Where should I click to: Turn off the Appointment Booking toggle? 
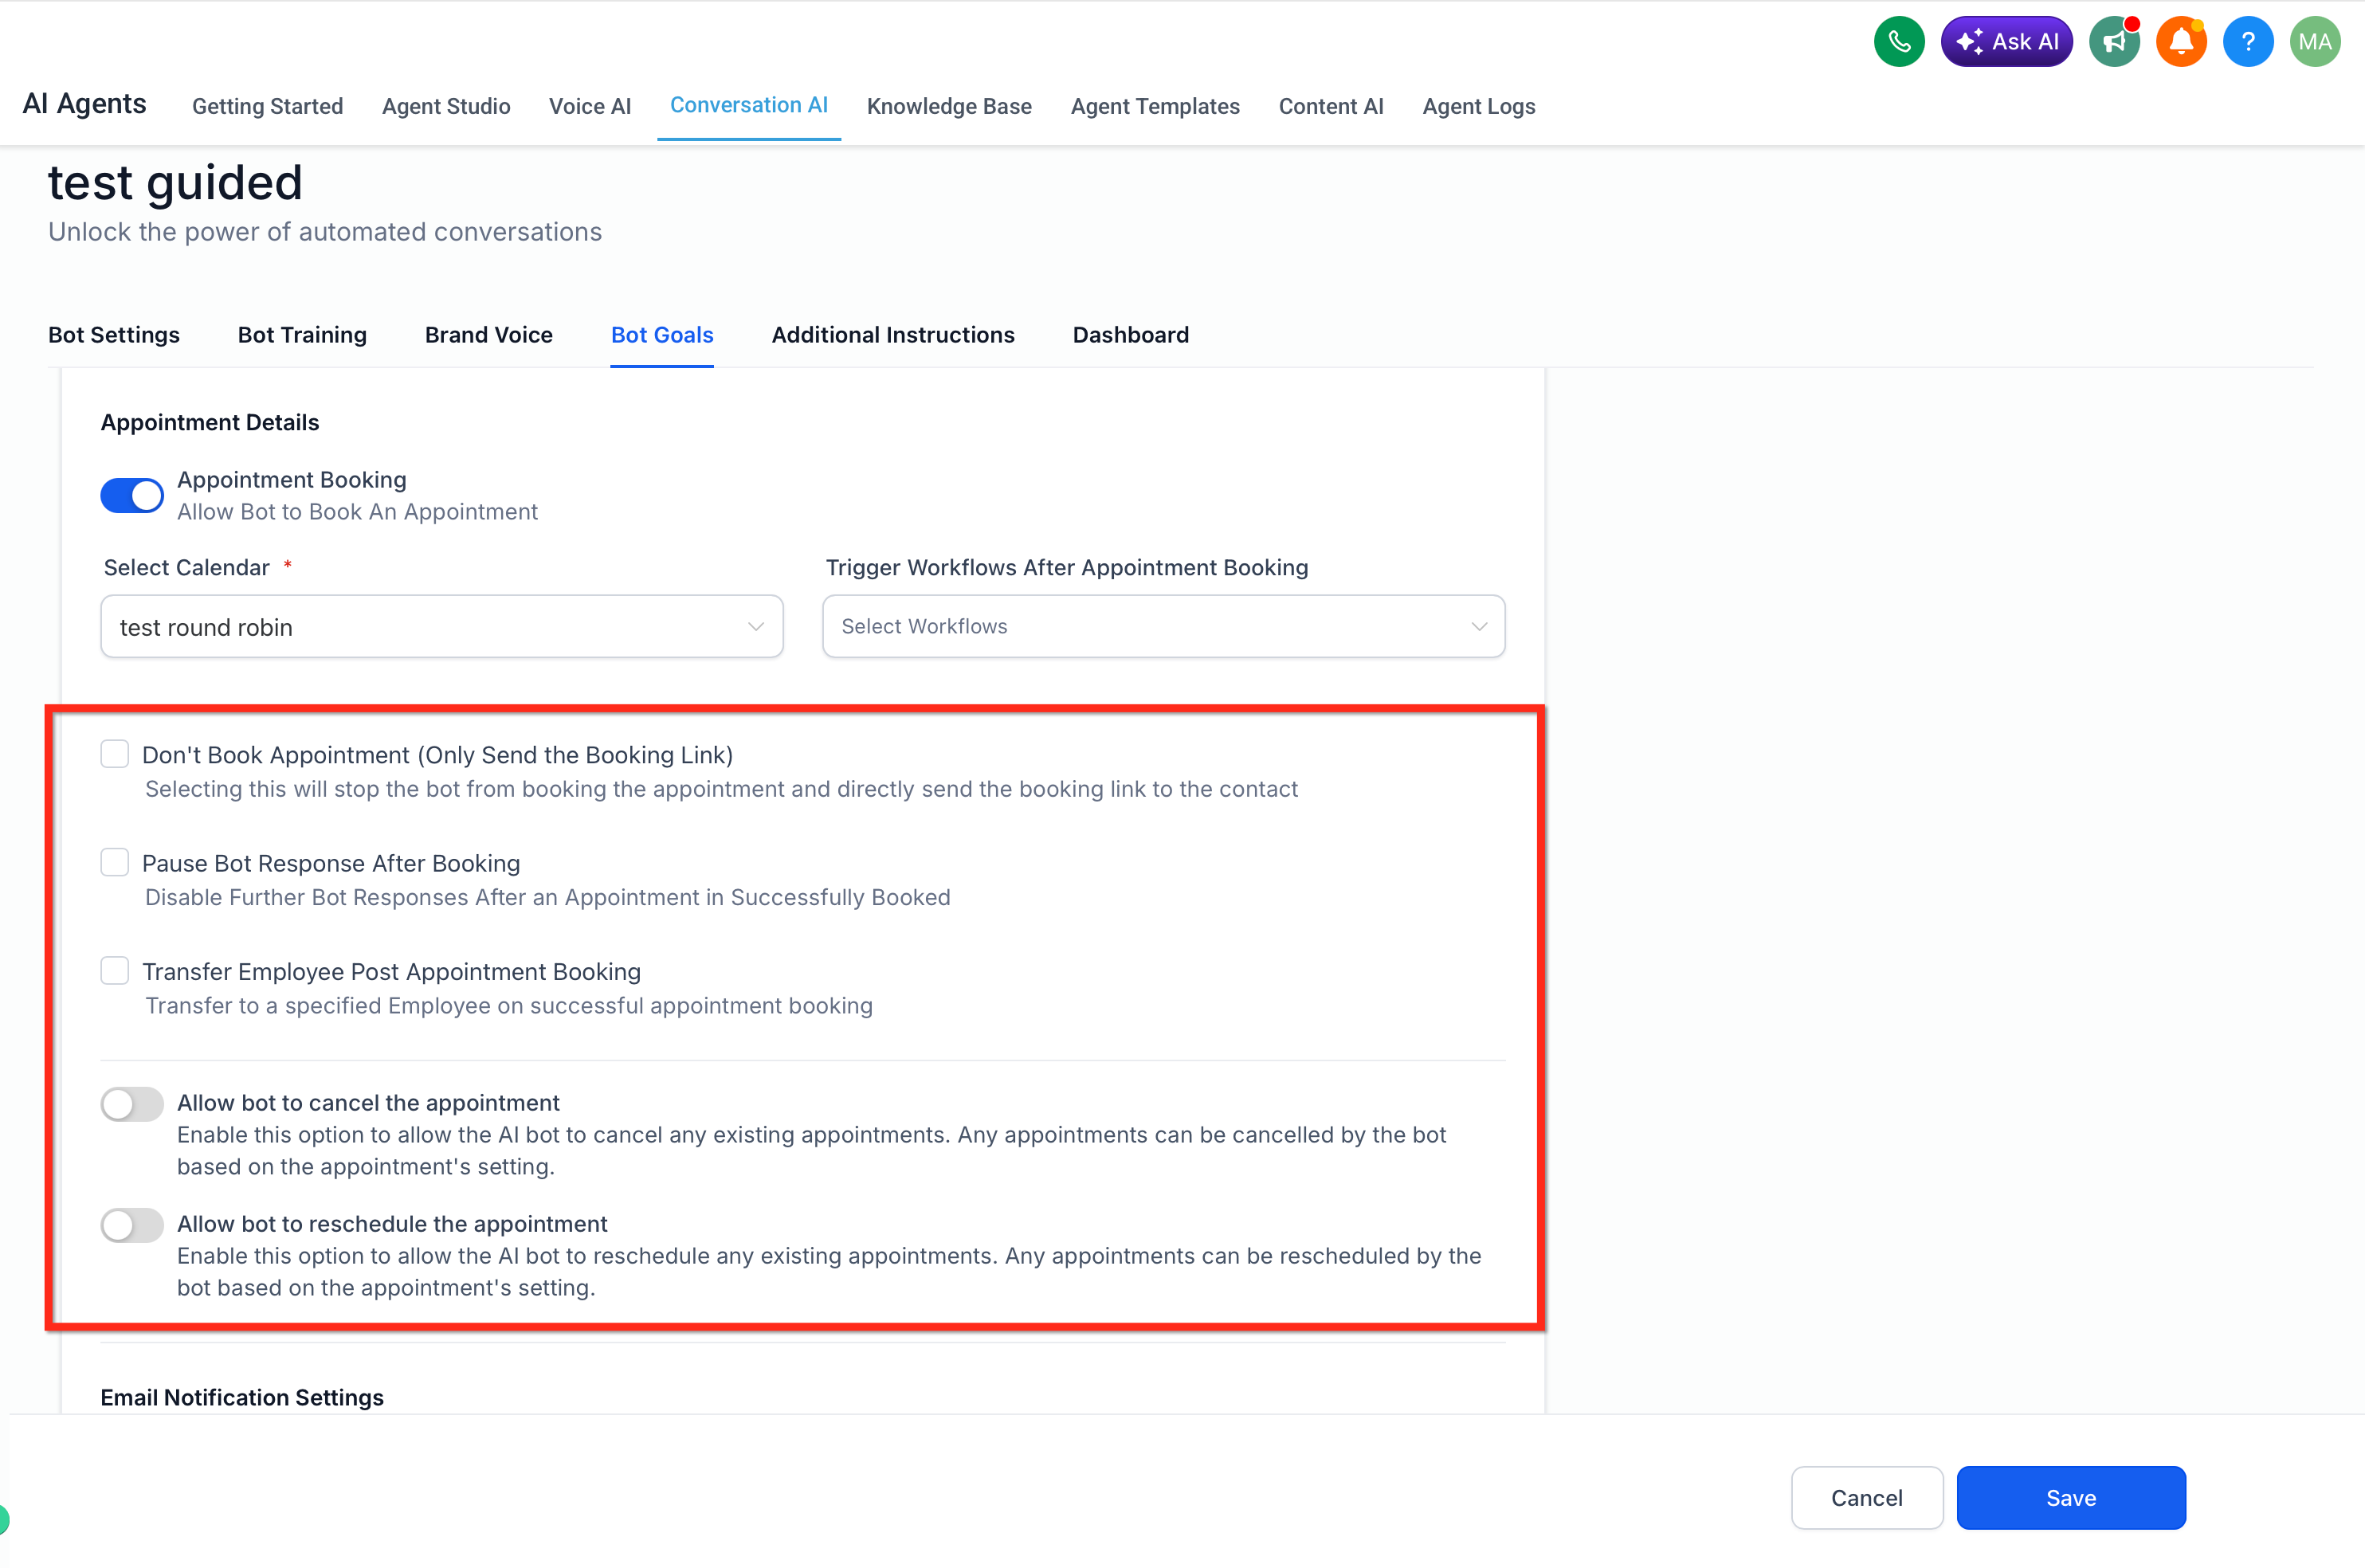(x=132, y=495)
